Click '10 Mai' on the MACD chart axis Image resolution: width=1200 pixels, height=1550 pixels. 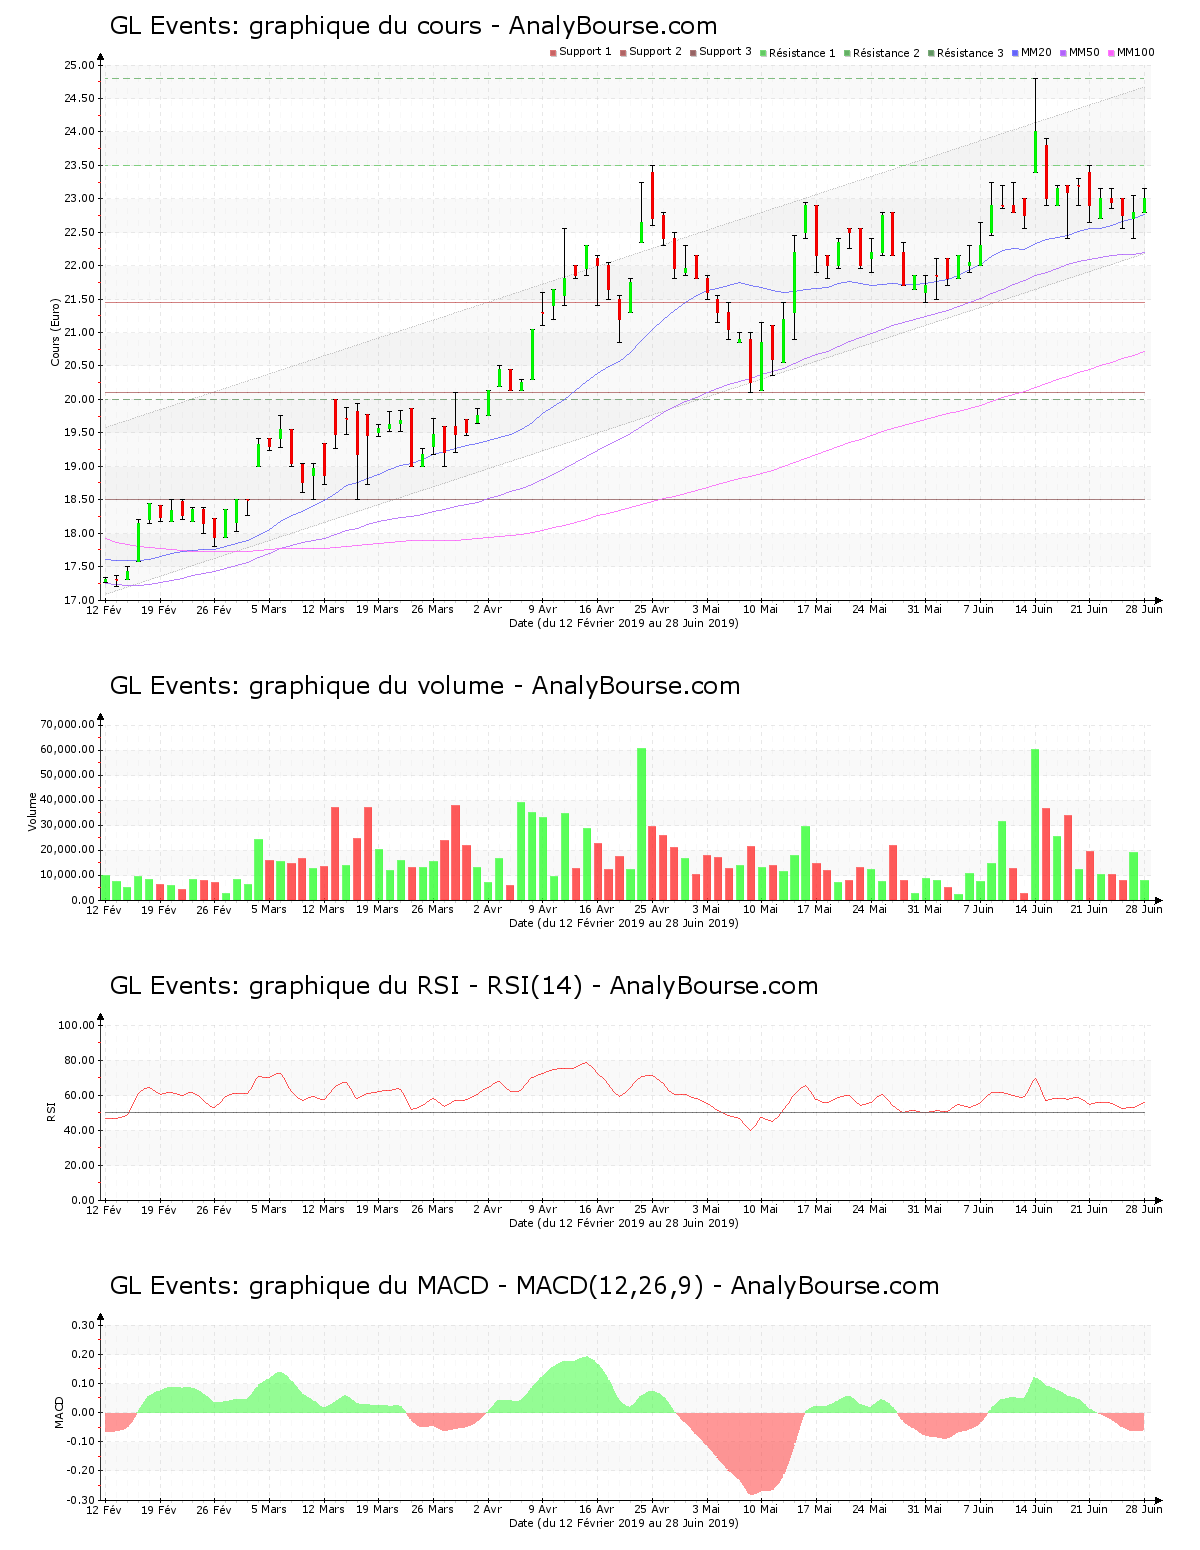[760, 1509]
